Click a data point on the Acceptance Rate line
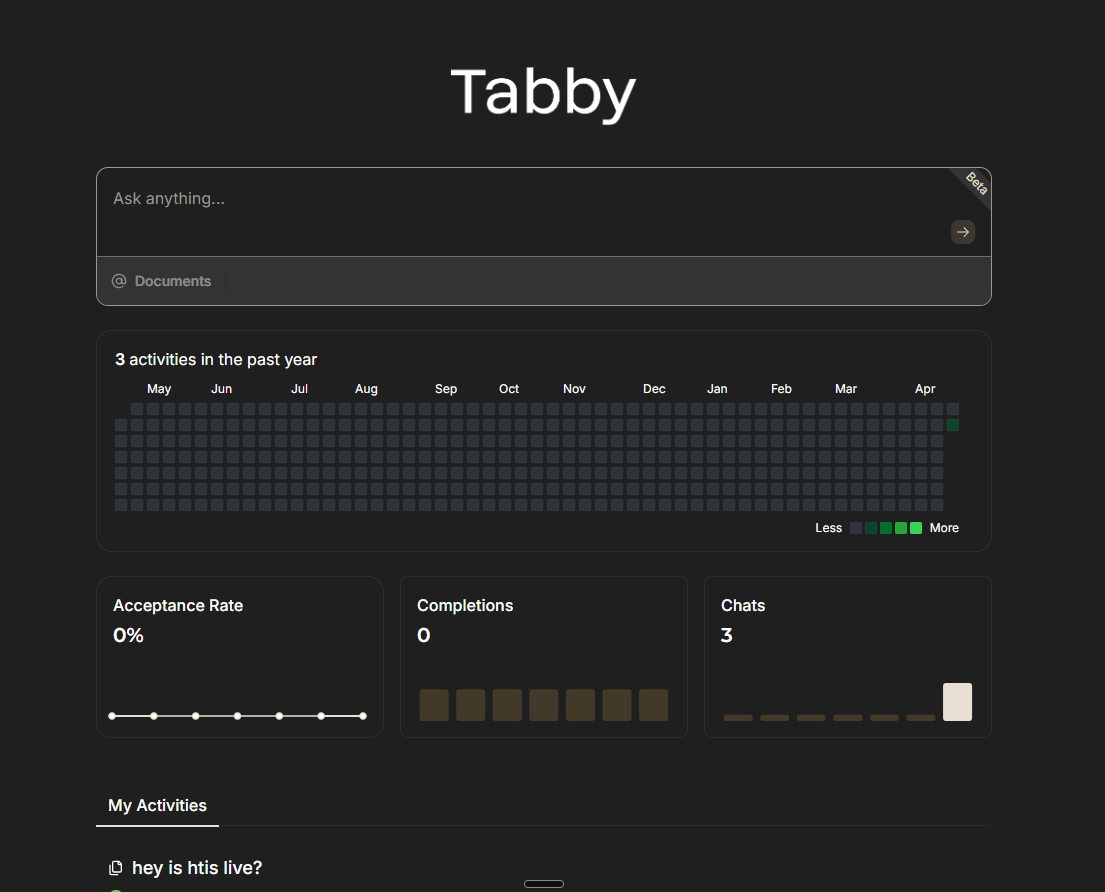1105x892 pixels. coord(237,716)
